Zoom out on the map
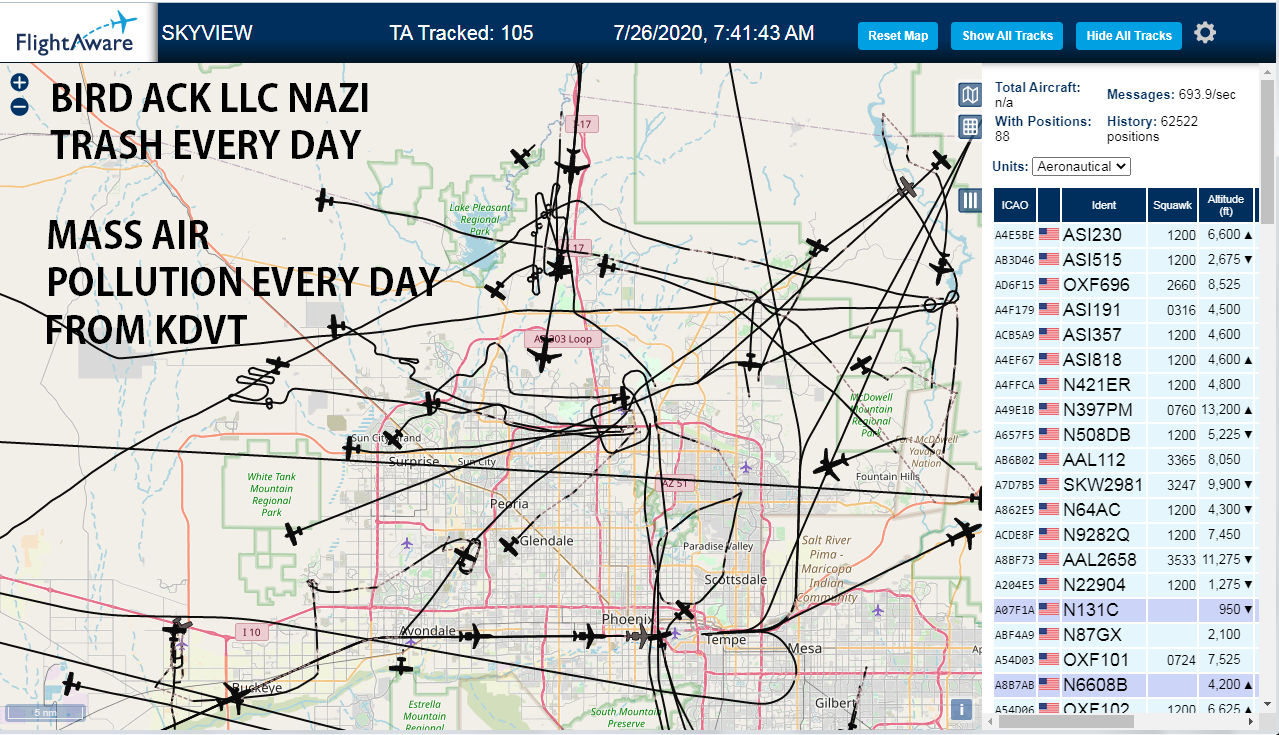 [19, 106]
